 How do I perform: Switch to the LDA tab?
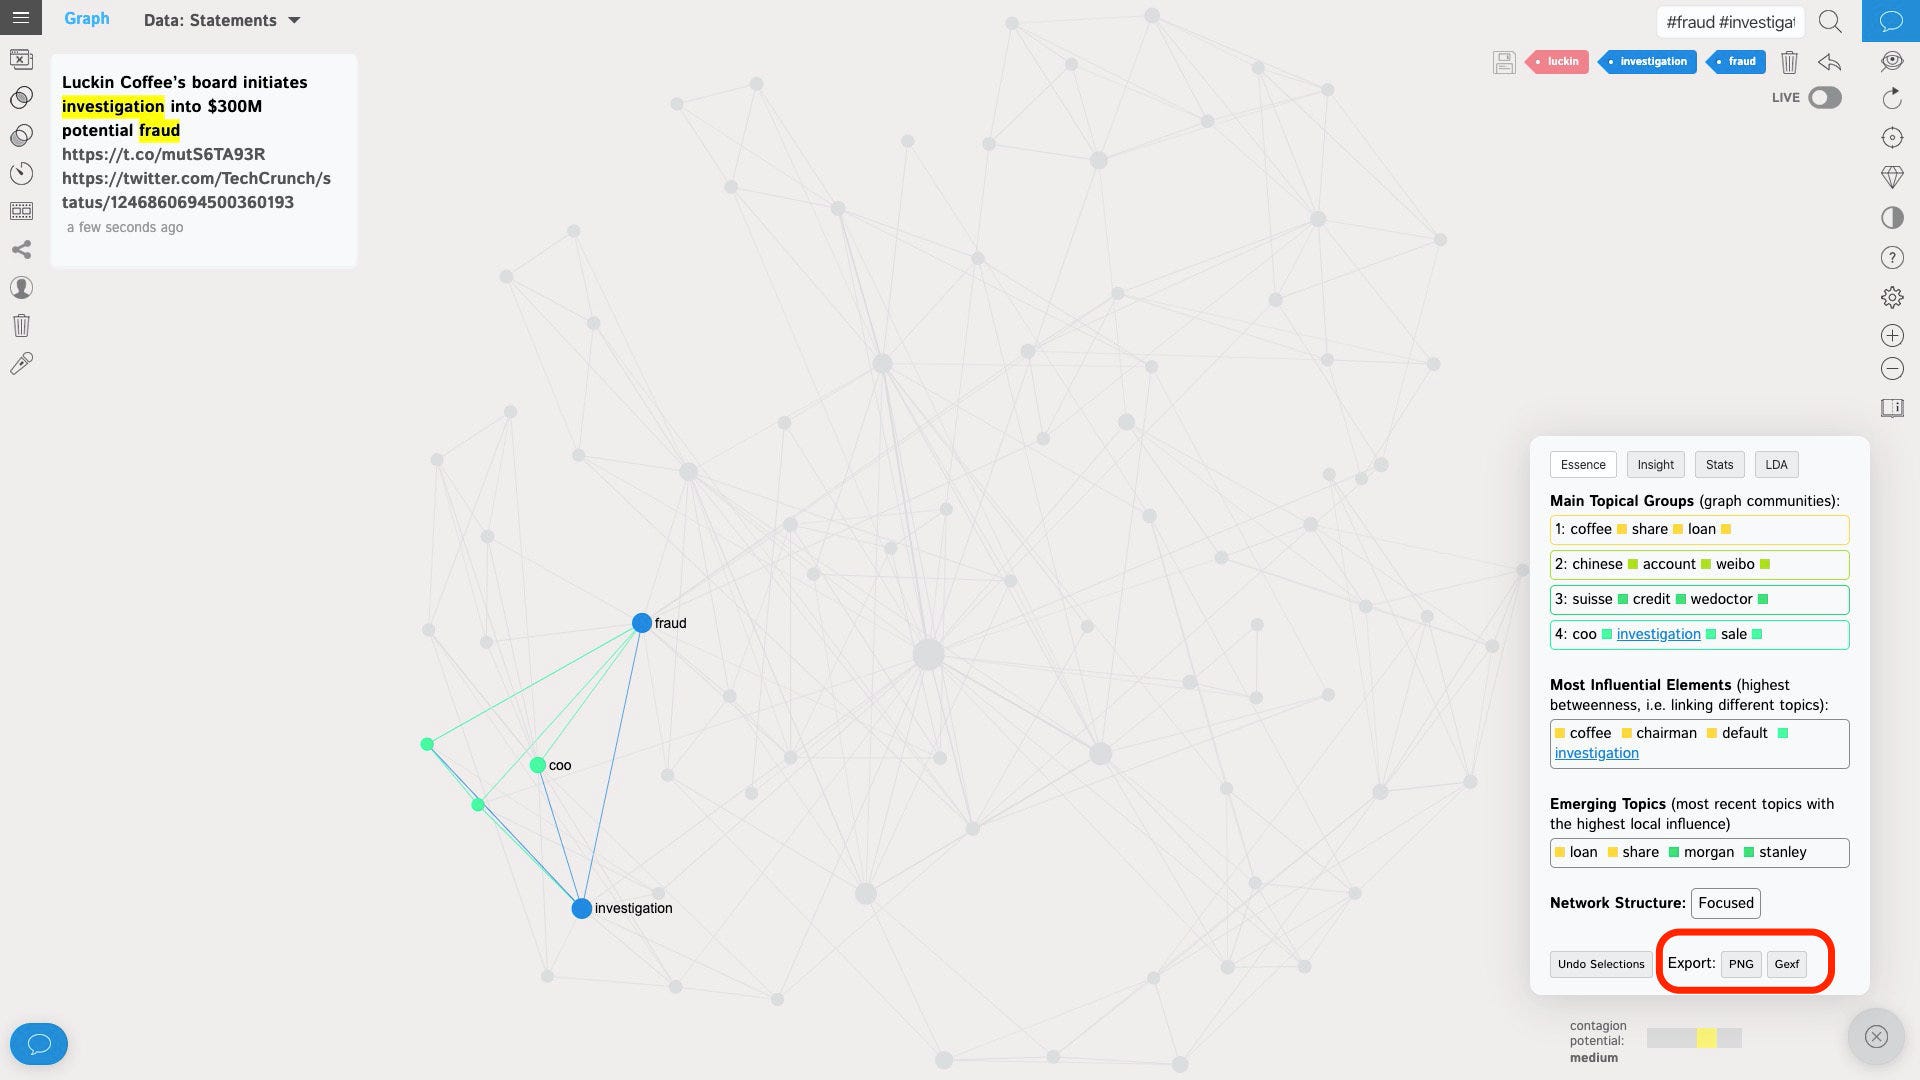coord(1776,464)
